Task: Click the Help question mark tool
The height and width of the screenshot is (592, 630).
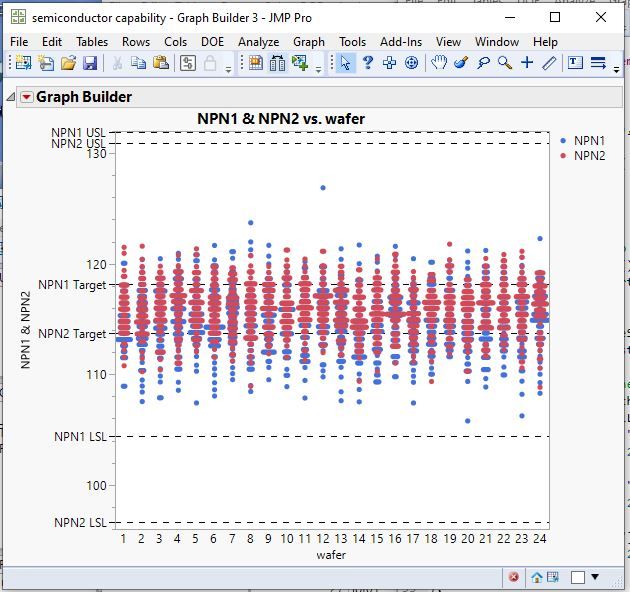Action: (x=367, y=63)
